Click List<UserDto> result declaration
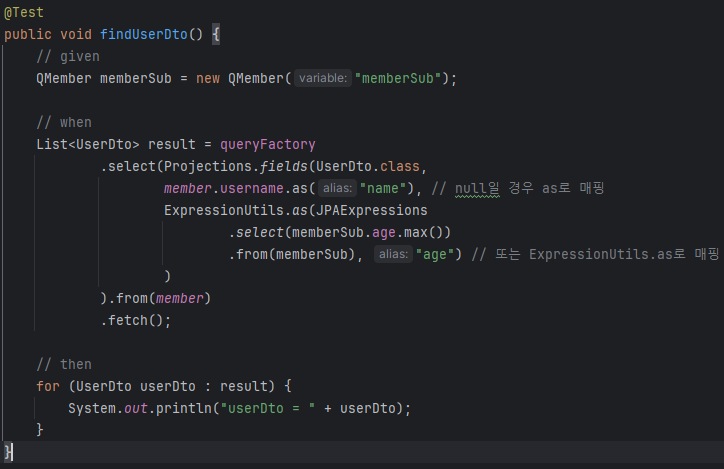 (116, 144)
